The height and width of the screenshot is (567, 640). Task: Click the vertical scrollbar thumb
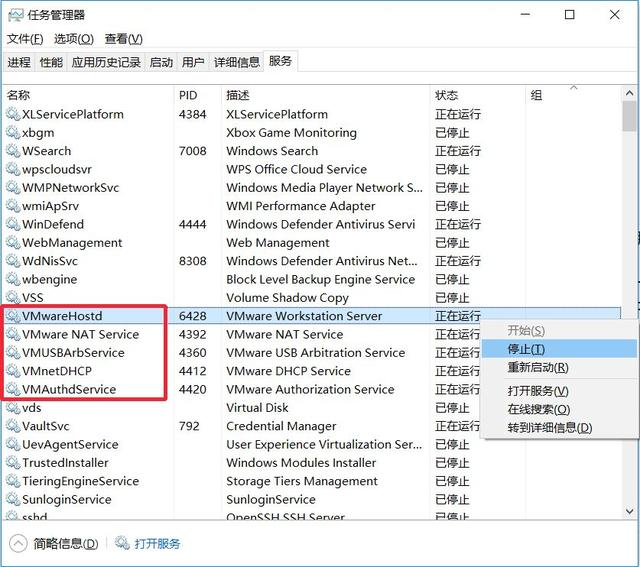629,116
